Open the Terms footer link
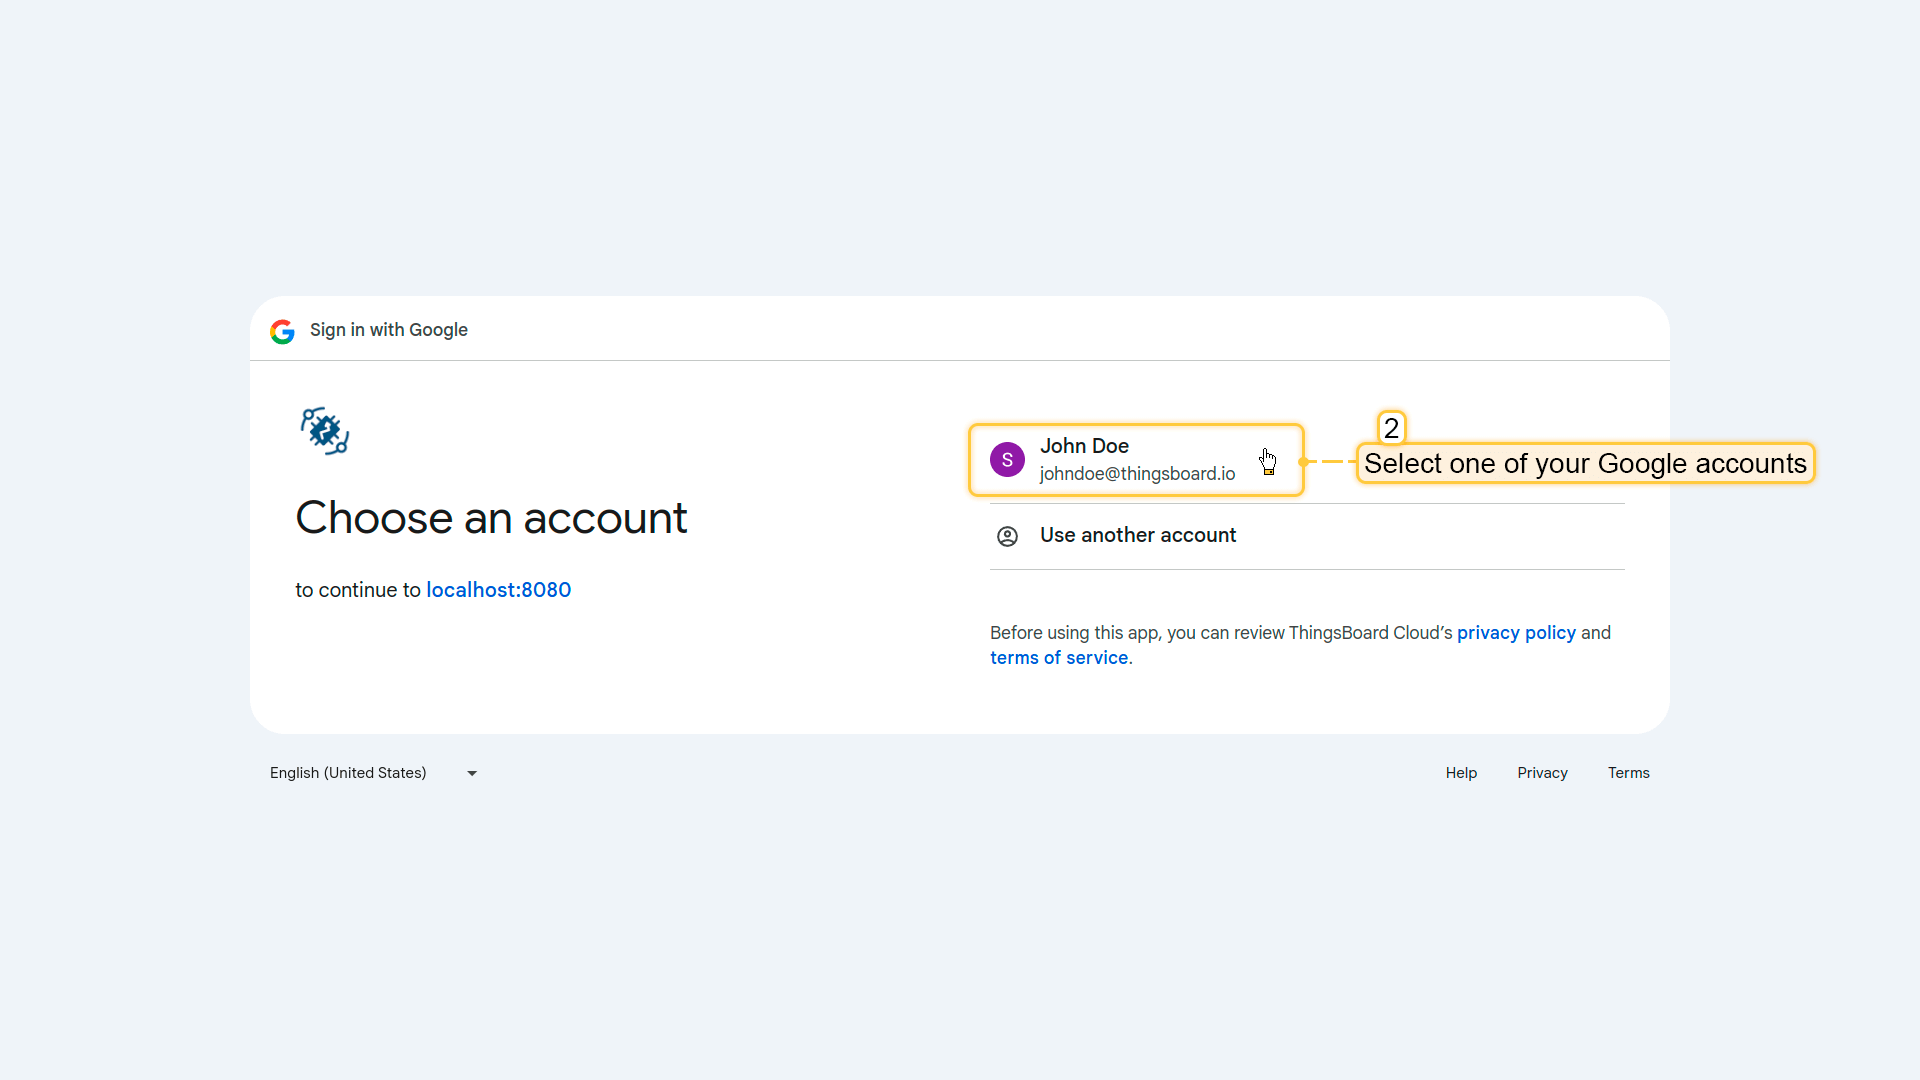This screenshot has height=1080, width=1920. [1628, 773]
